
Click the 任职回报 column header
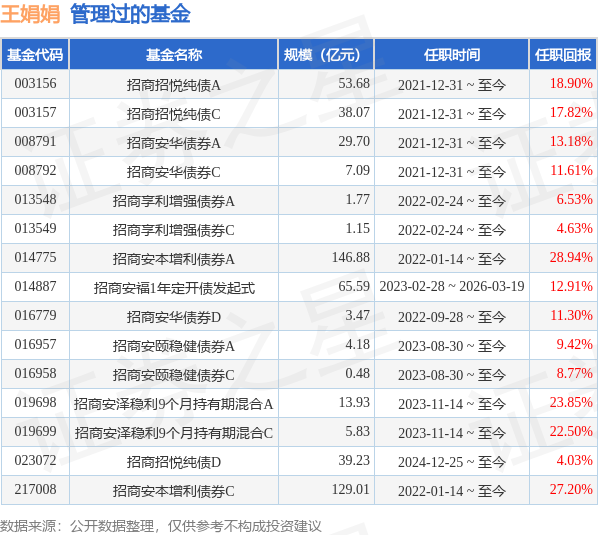coord(563,55)
